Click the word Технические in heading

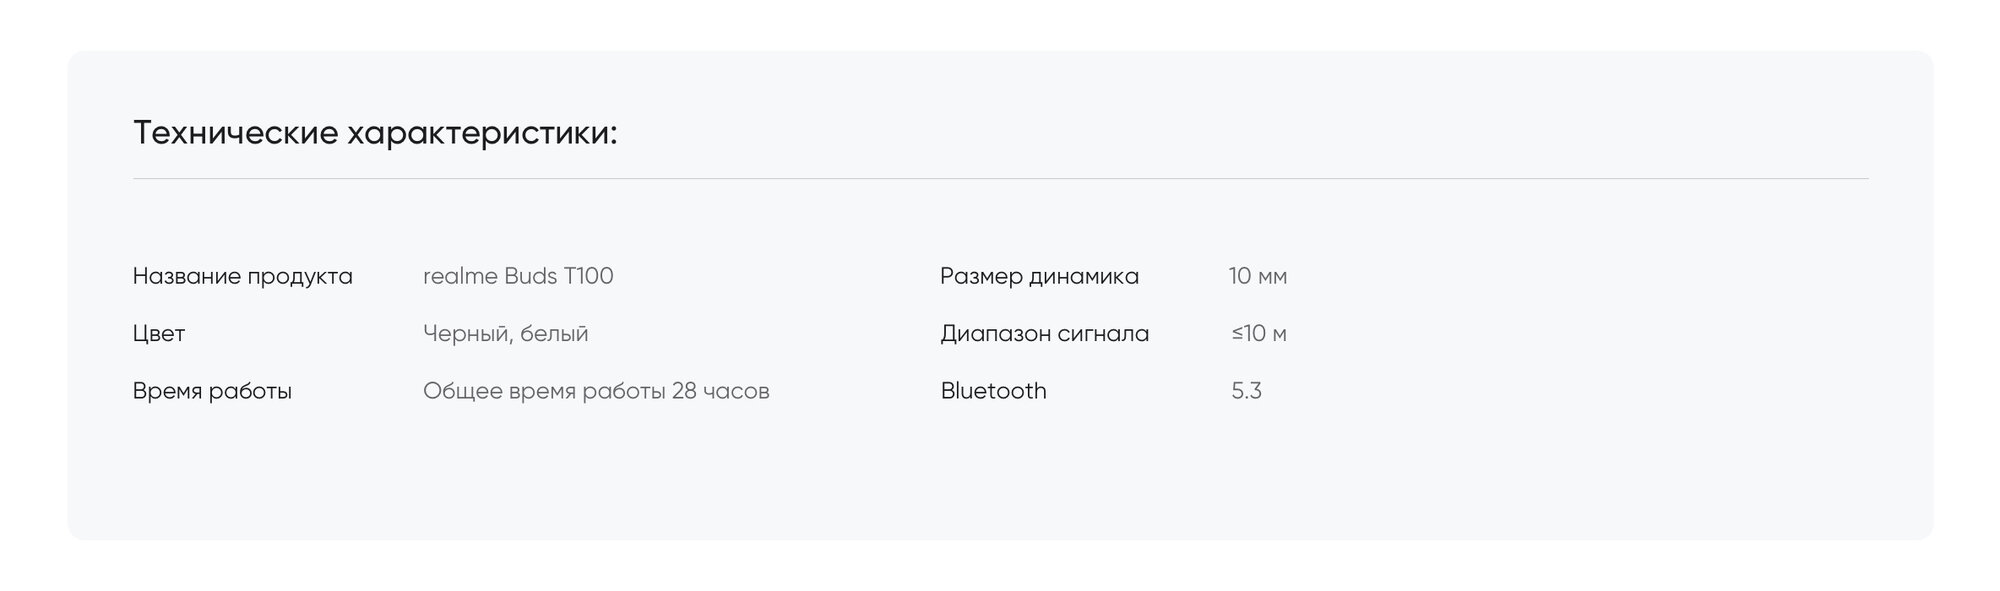click(235, 133)
